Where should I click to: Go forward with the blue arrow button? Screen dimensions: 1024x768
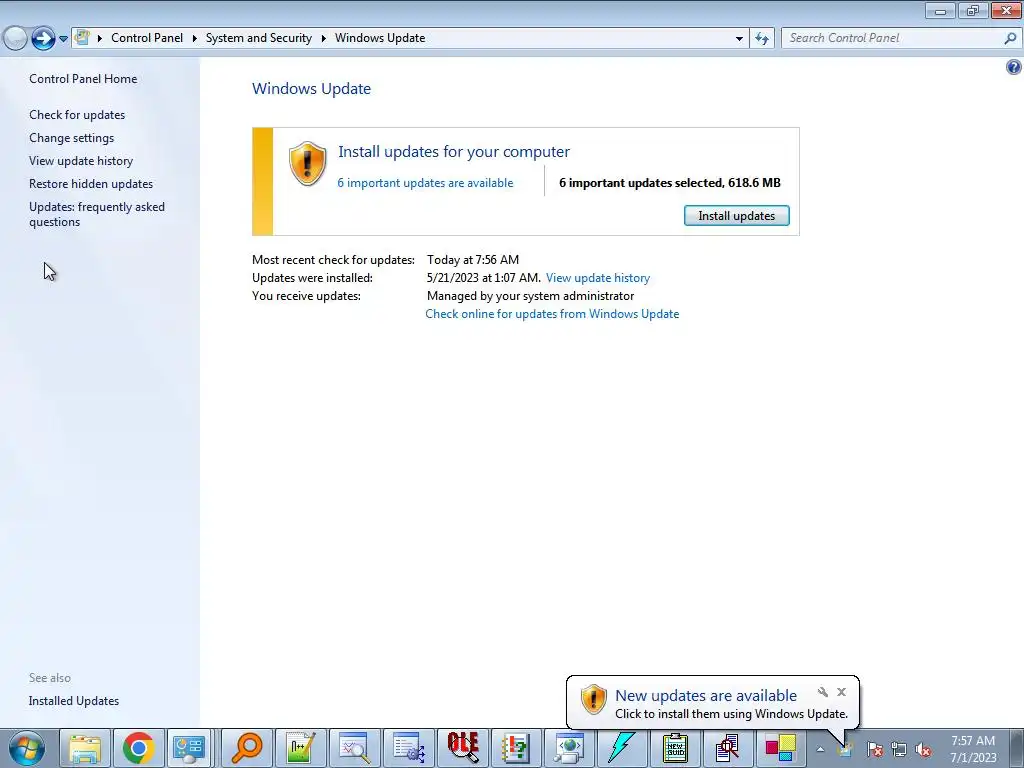pos(43,38)
